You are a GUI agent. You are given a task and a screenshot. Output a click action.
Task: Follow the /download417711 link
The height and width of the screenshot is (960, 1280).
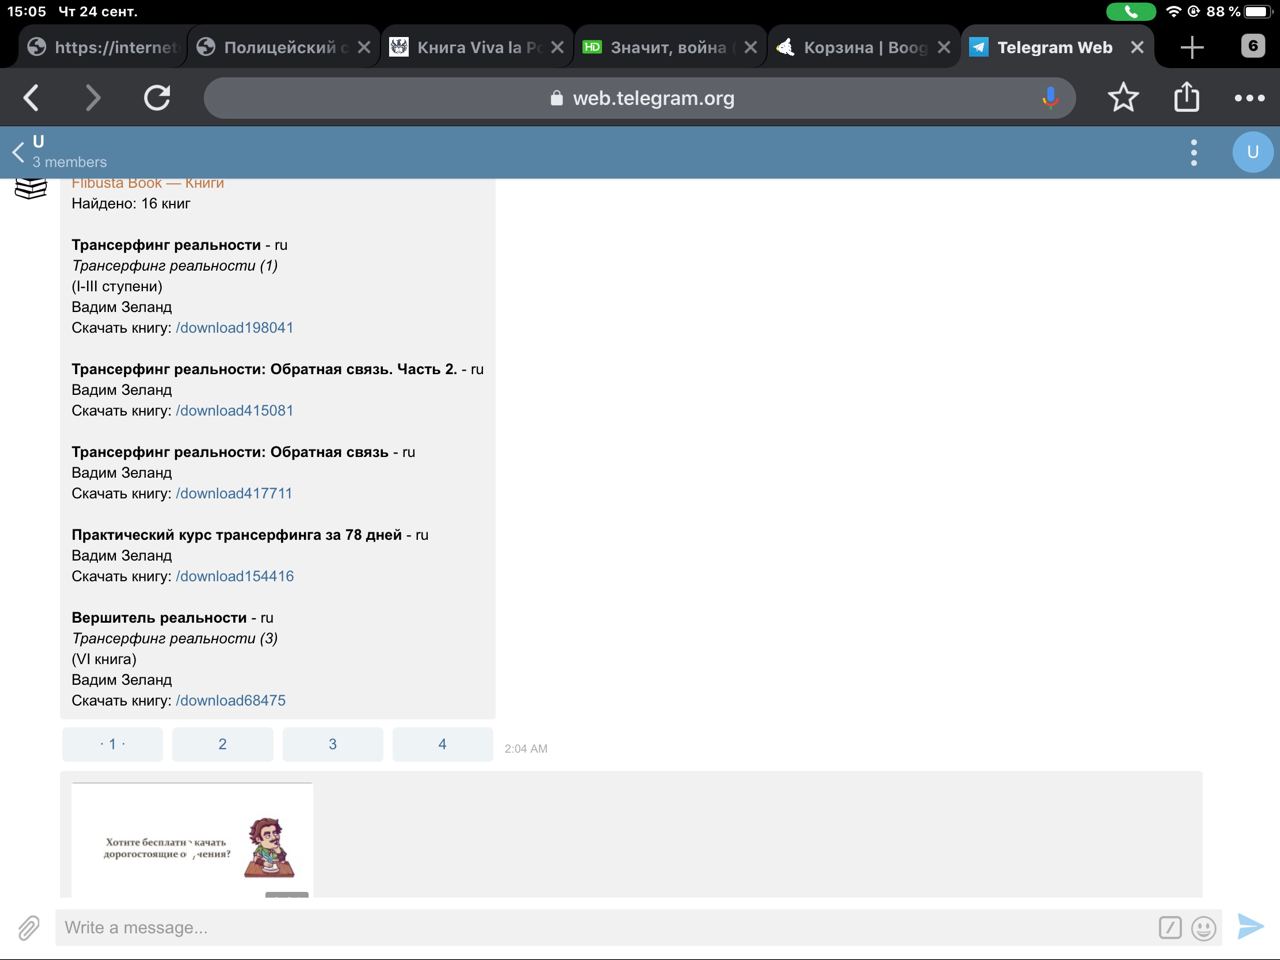click(x=234, y=494)
